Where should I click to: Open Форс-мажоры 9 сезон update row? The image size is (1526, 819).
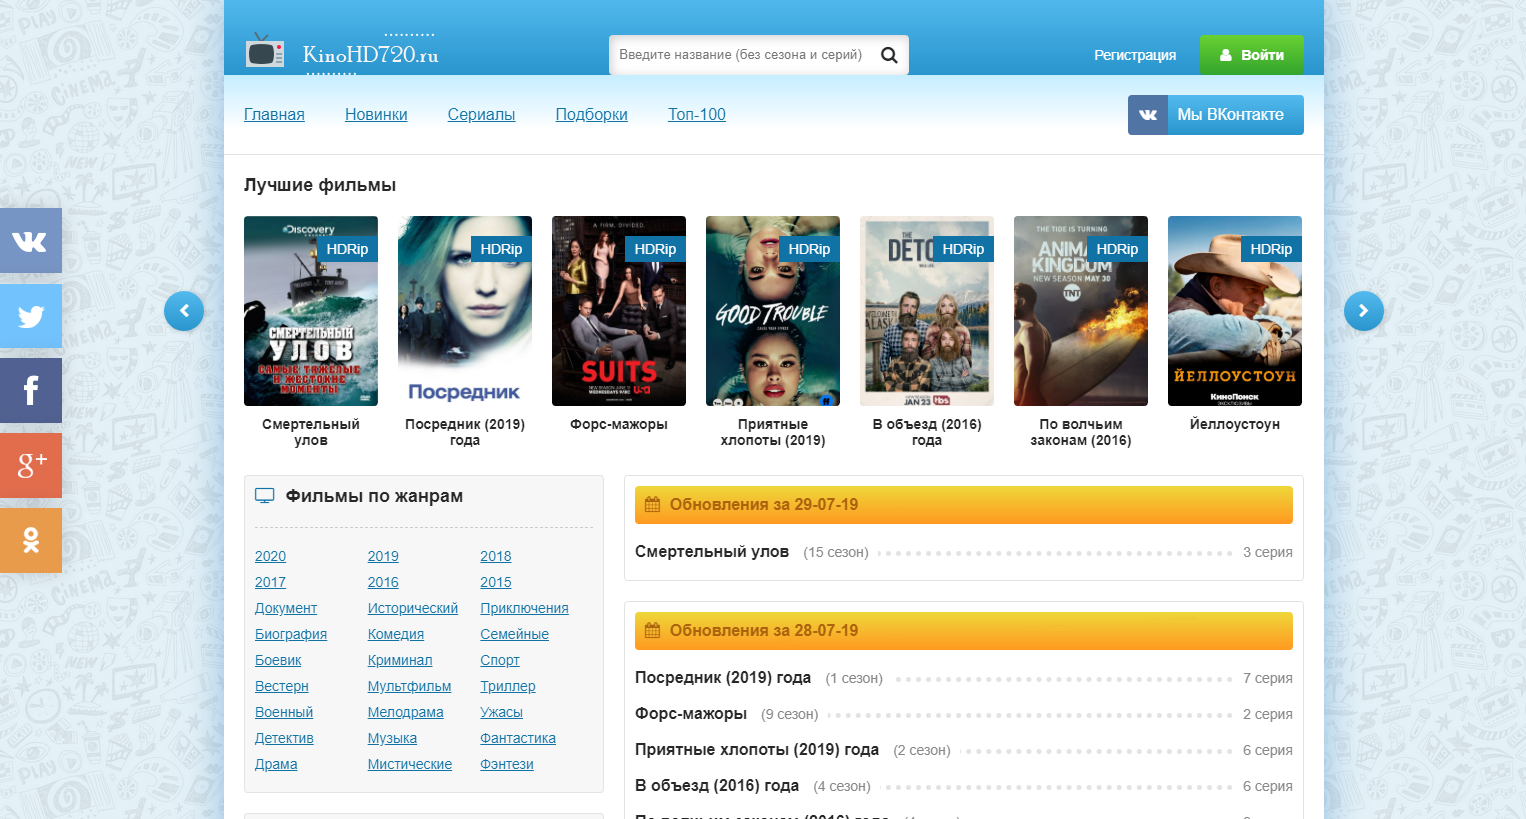click(964, 714)
